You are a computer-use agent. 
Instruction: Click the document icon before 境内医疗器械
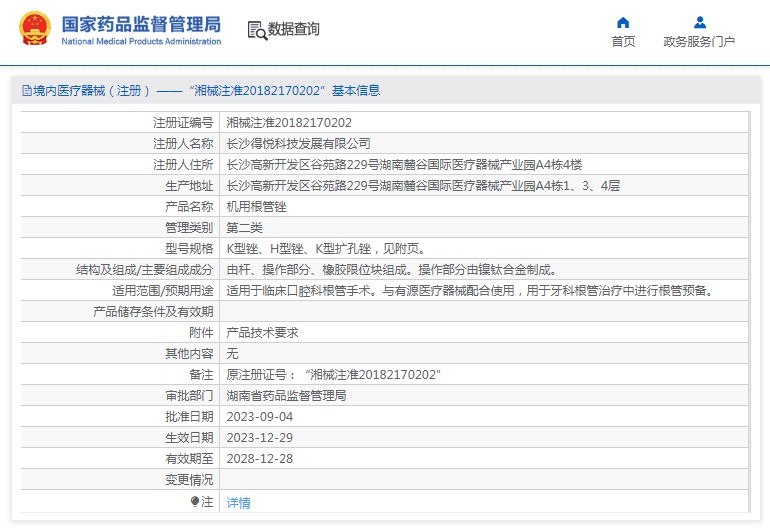pos(27,90)
